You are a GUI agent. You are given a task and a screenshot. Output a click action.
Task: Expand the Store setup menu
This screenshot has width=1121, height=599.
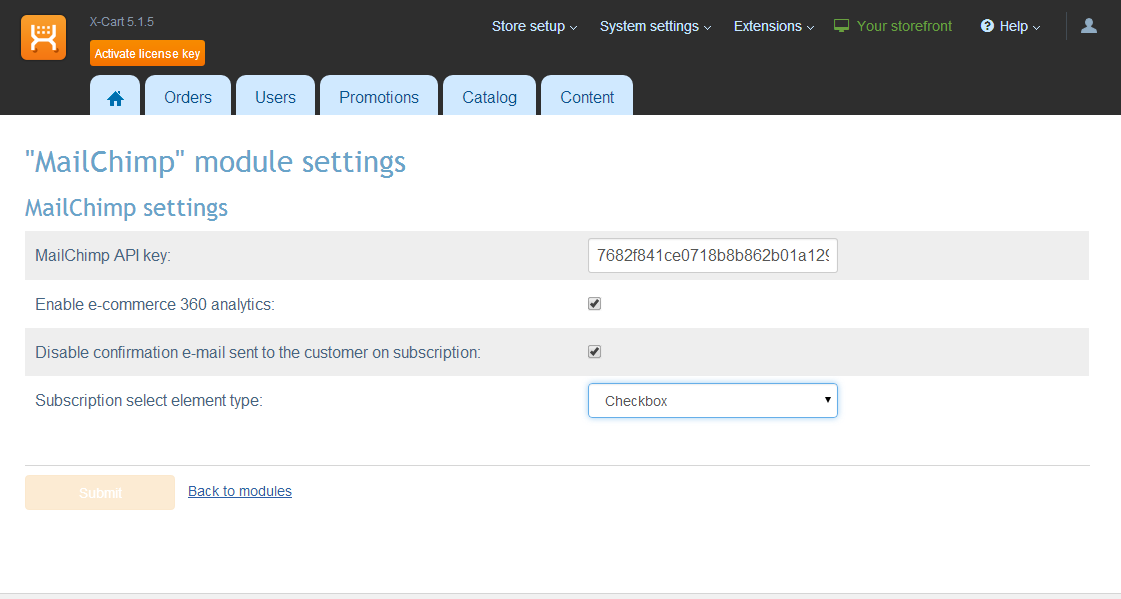534,26
